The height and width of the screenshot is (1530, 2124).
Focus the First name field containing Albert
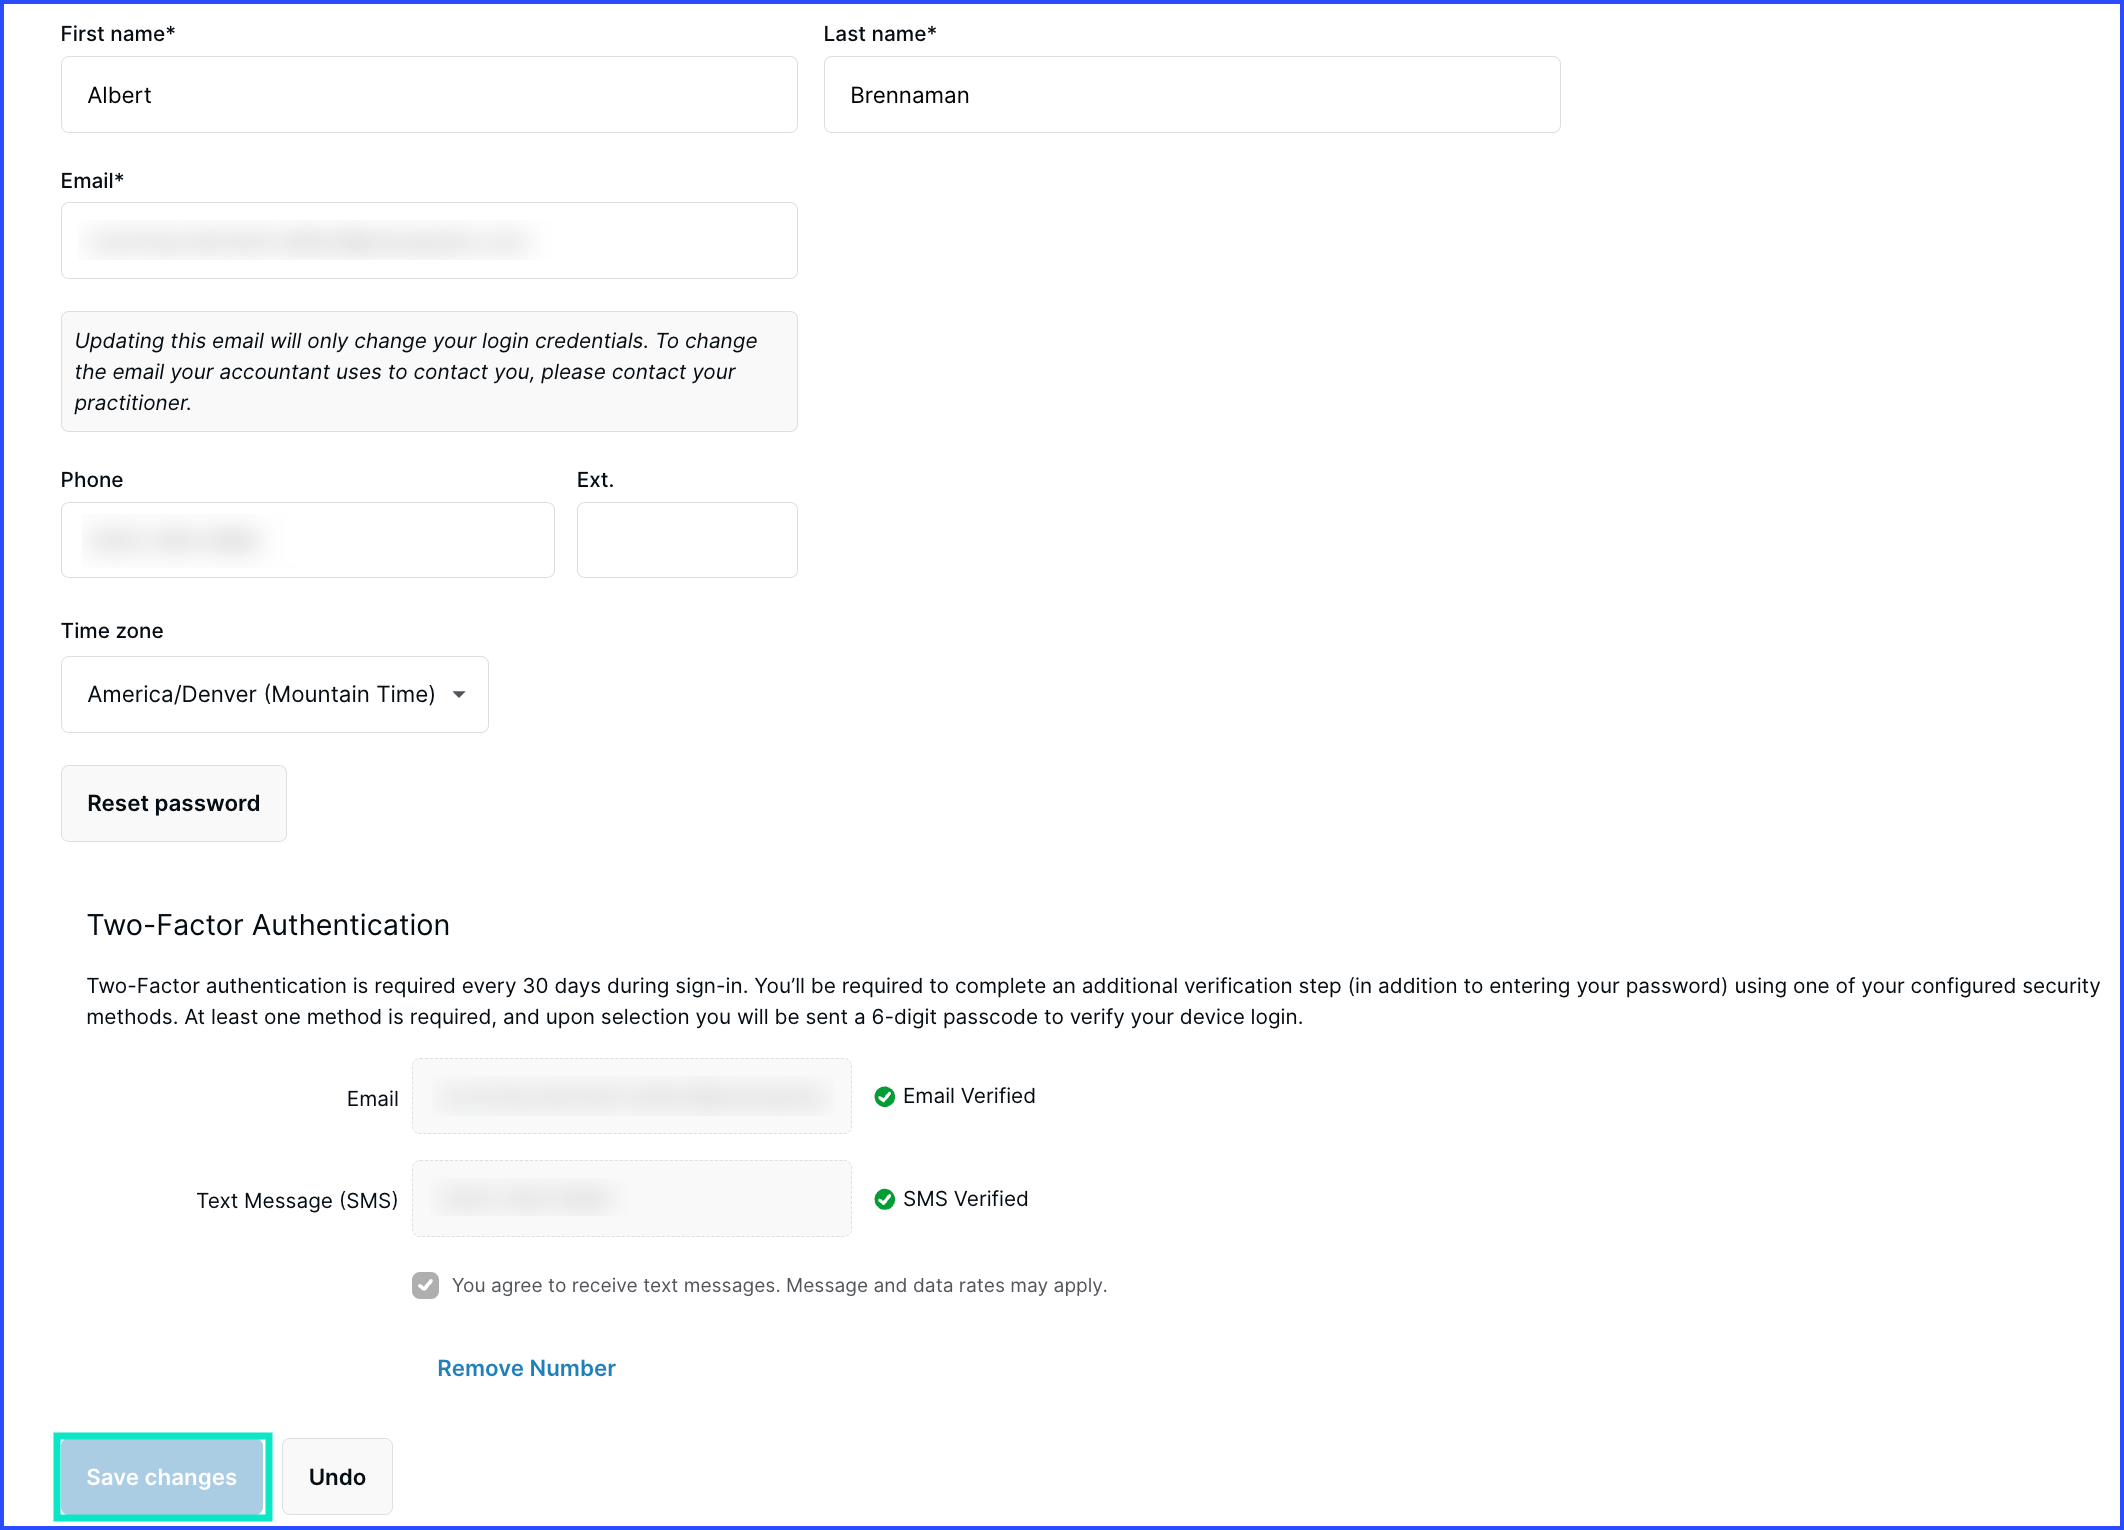[x=428, y=95]
